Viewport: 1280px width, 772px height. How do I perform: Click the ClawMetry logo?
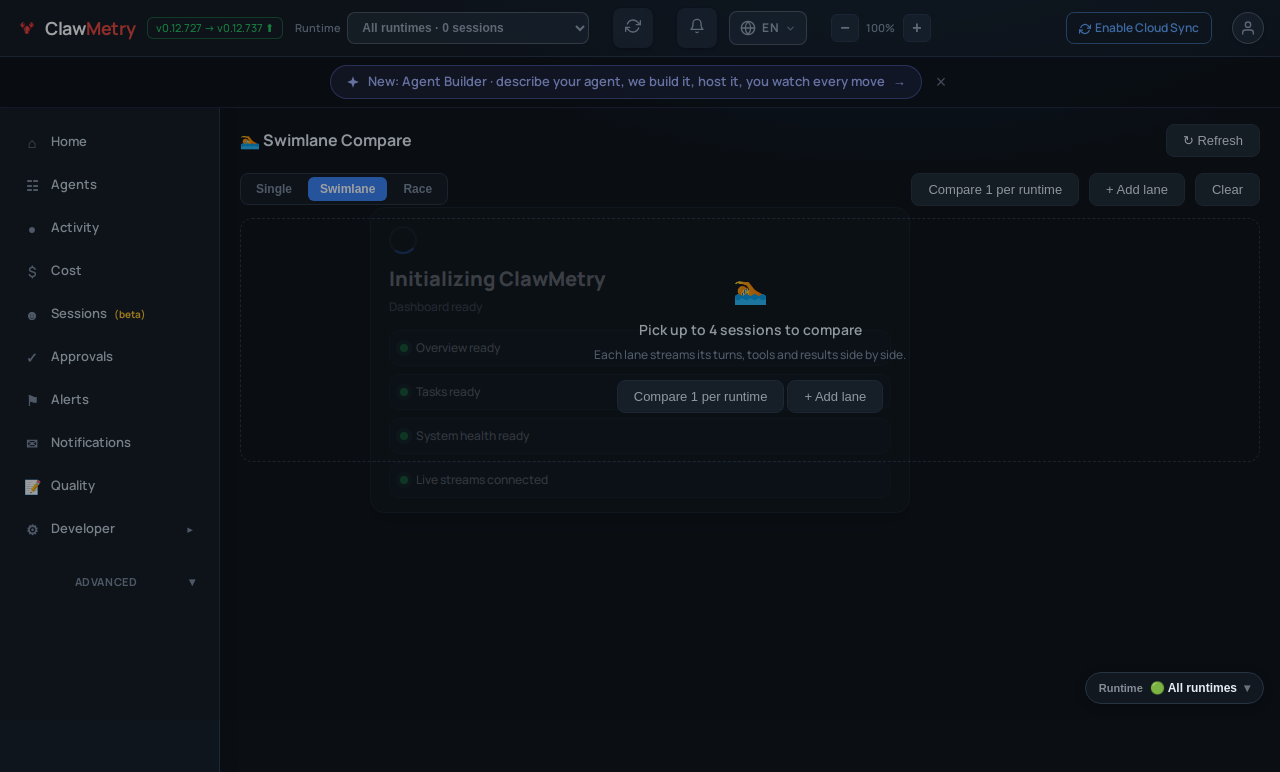click(77, 28)
